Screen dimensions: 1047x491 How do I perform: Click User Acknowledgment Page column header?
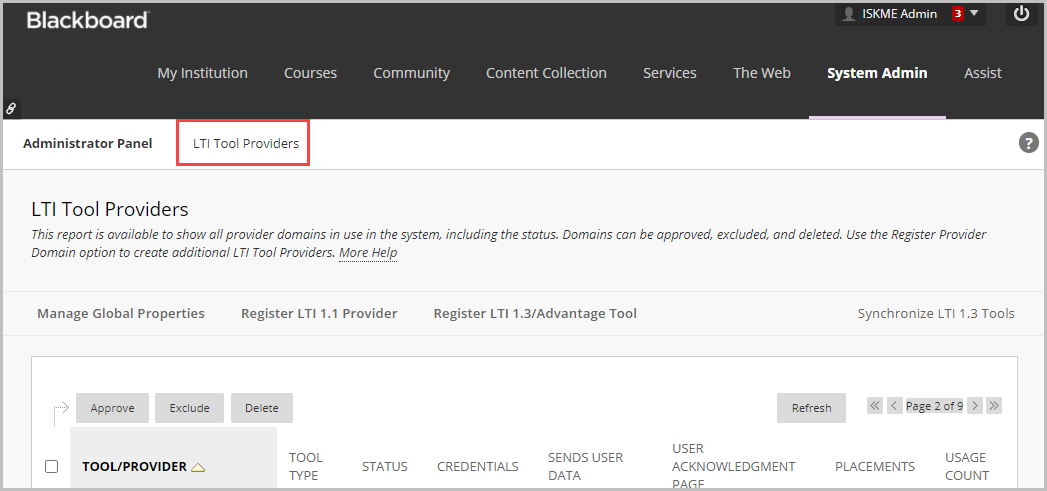pyautogui.click(x=733, y=466)
